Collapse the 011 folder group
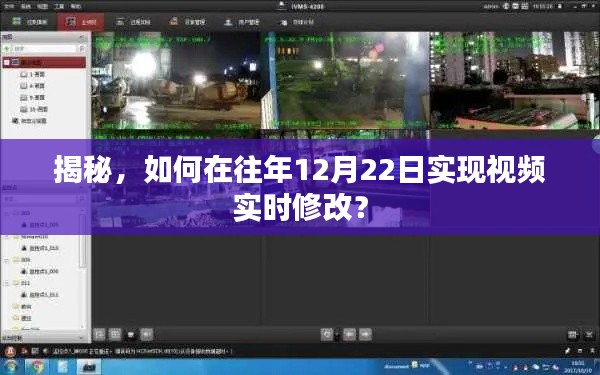 [x=7, y=283]
